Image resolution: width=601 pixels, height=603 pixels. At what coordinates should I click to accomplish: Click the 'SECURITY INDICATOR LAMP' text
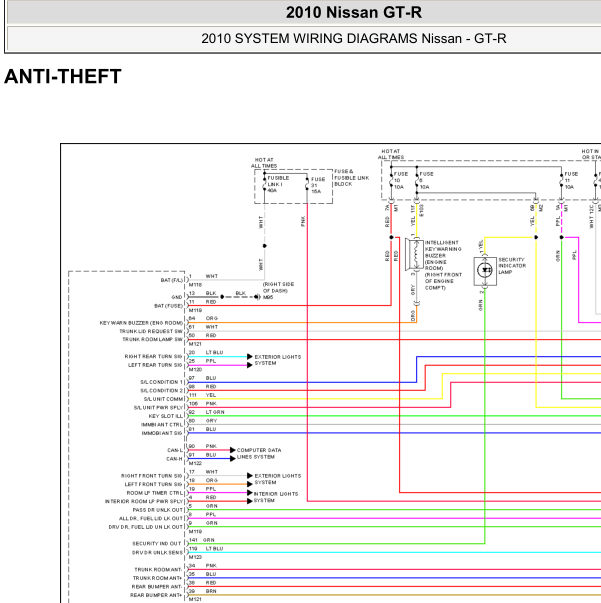512,266
